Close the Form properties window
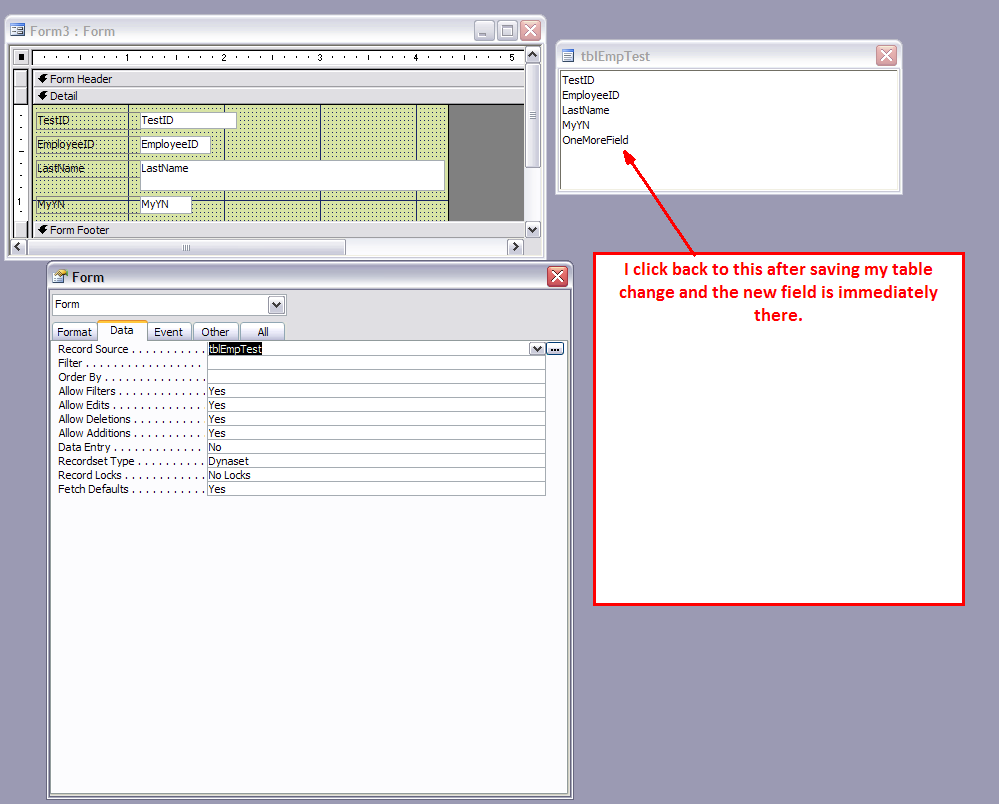 point(557,276)
